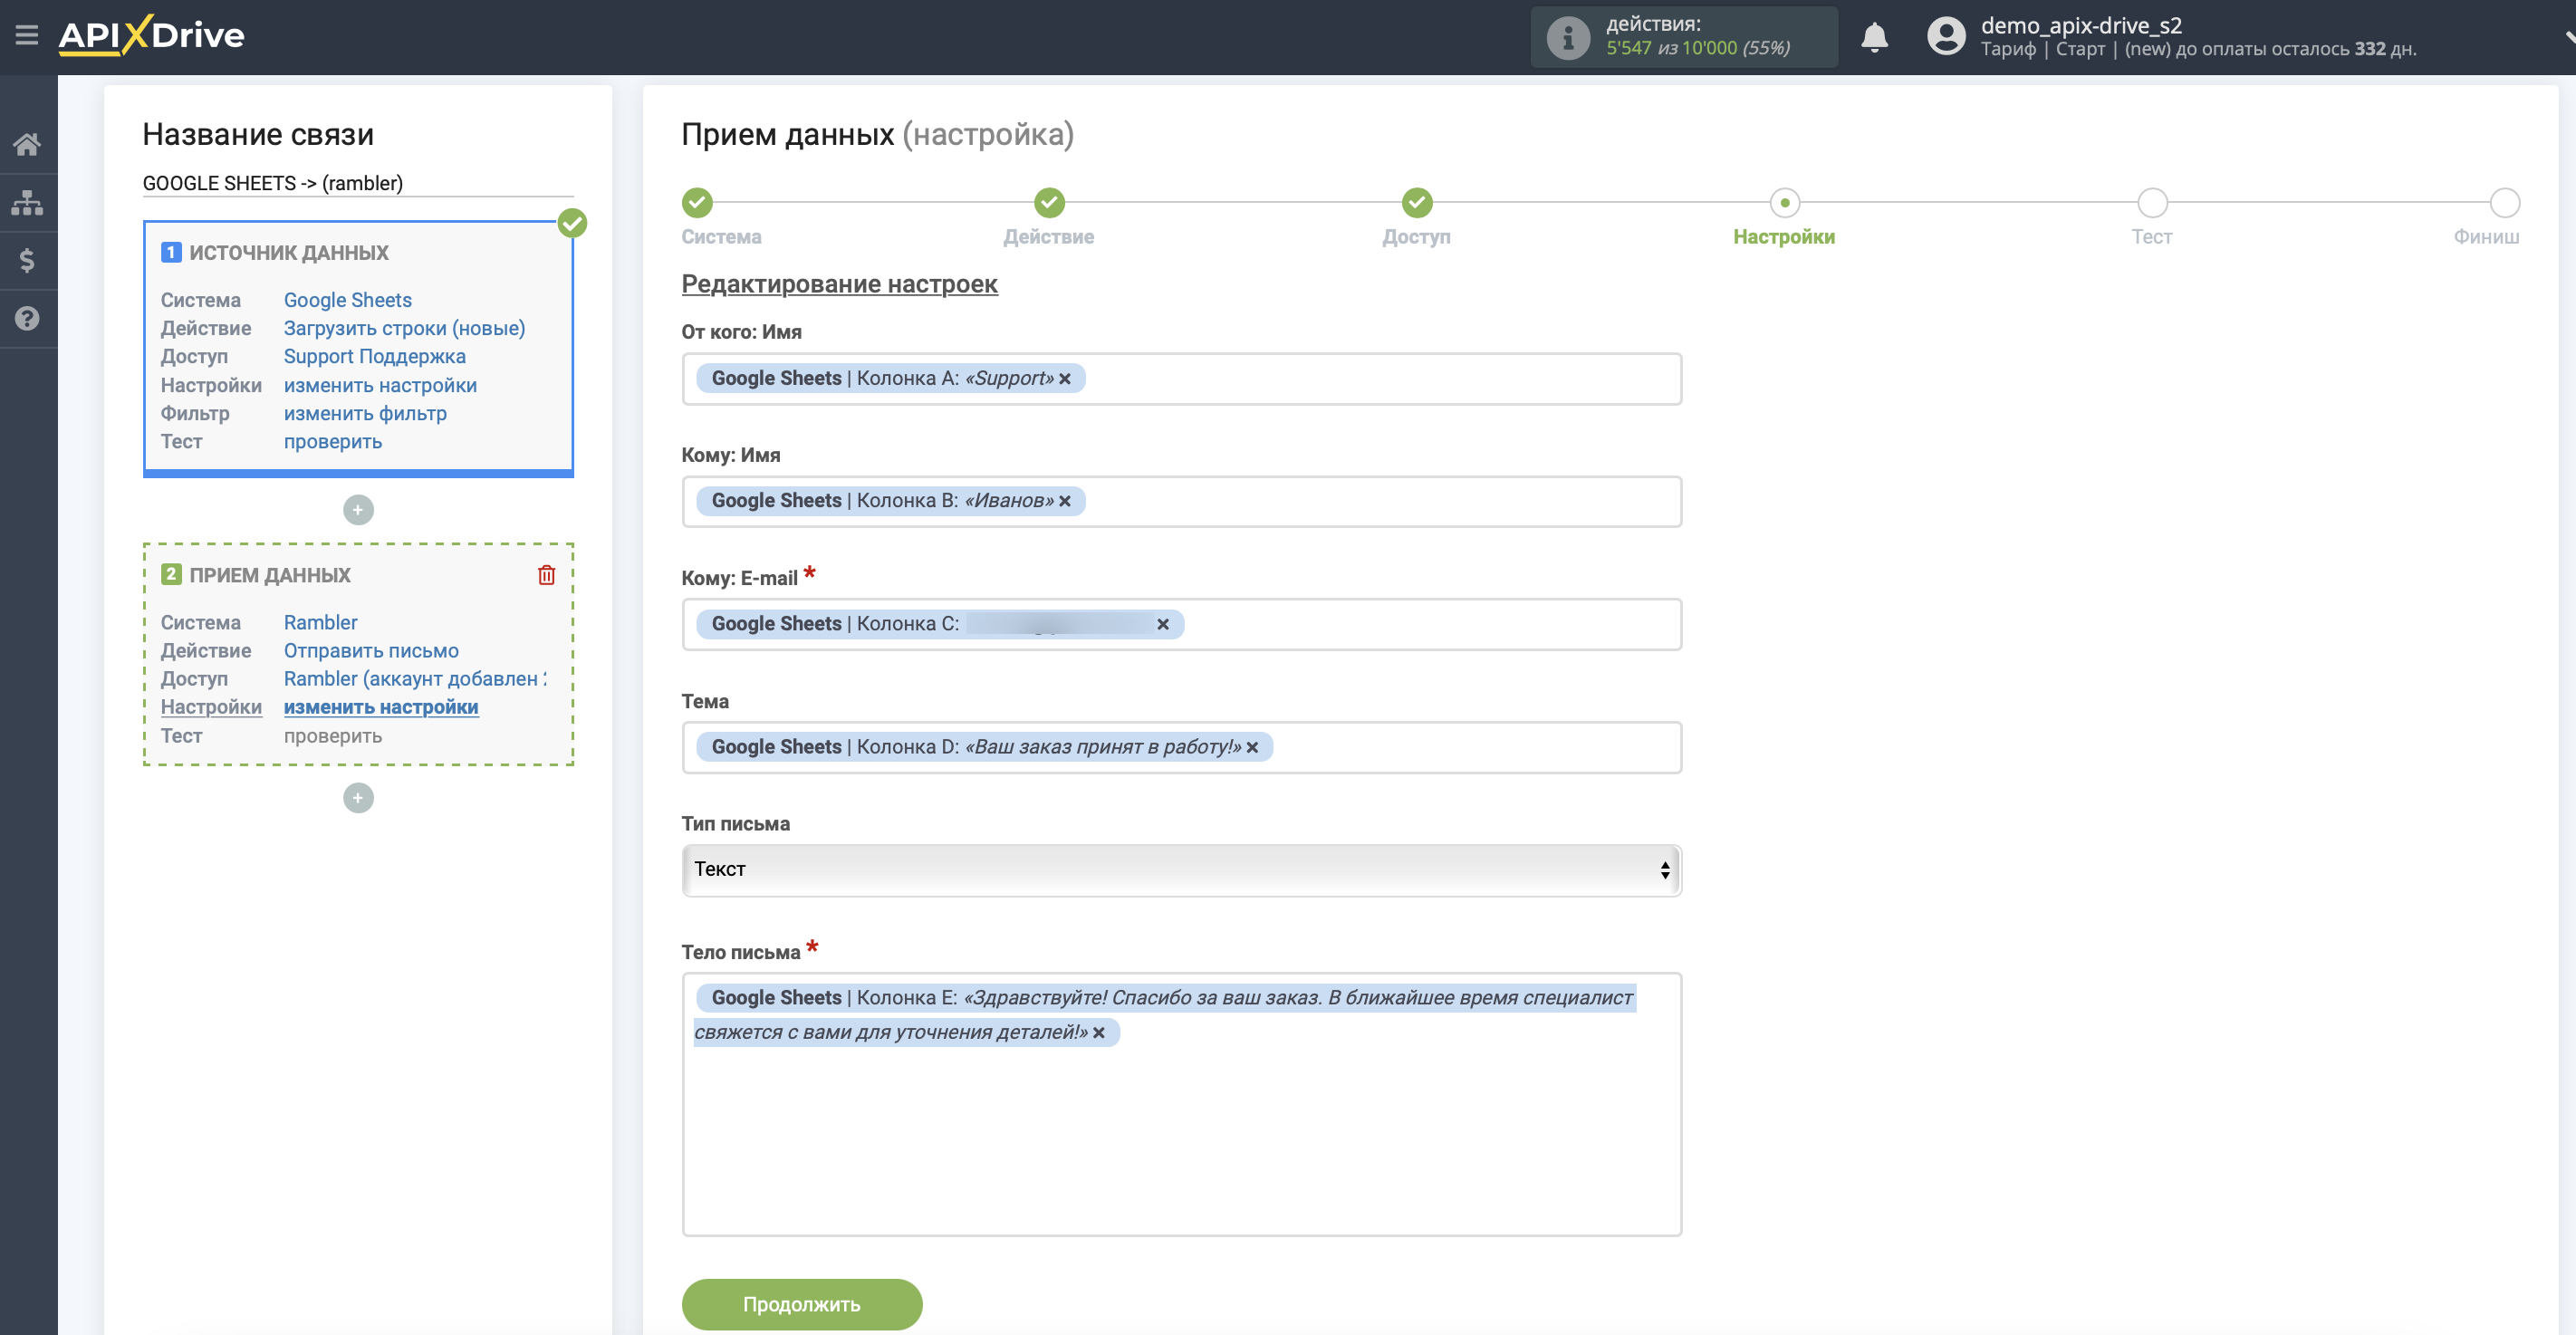Open Отправить письмо action link
The image size is (2576, 1335).
point(371,650)
